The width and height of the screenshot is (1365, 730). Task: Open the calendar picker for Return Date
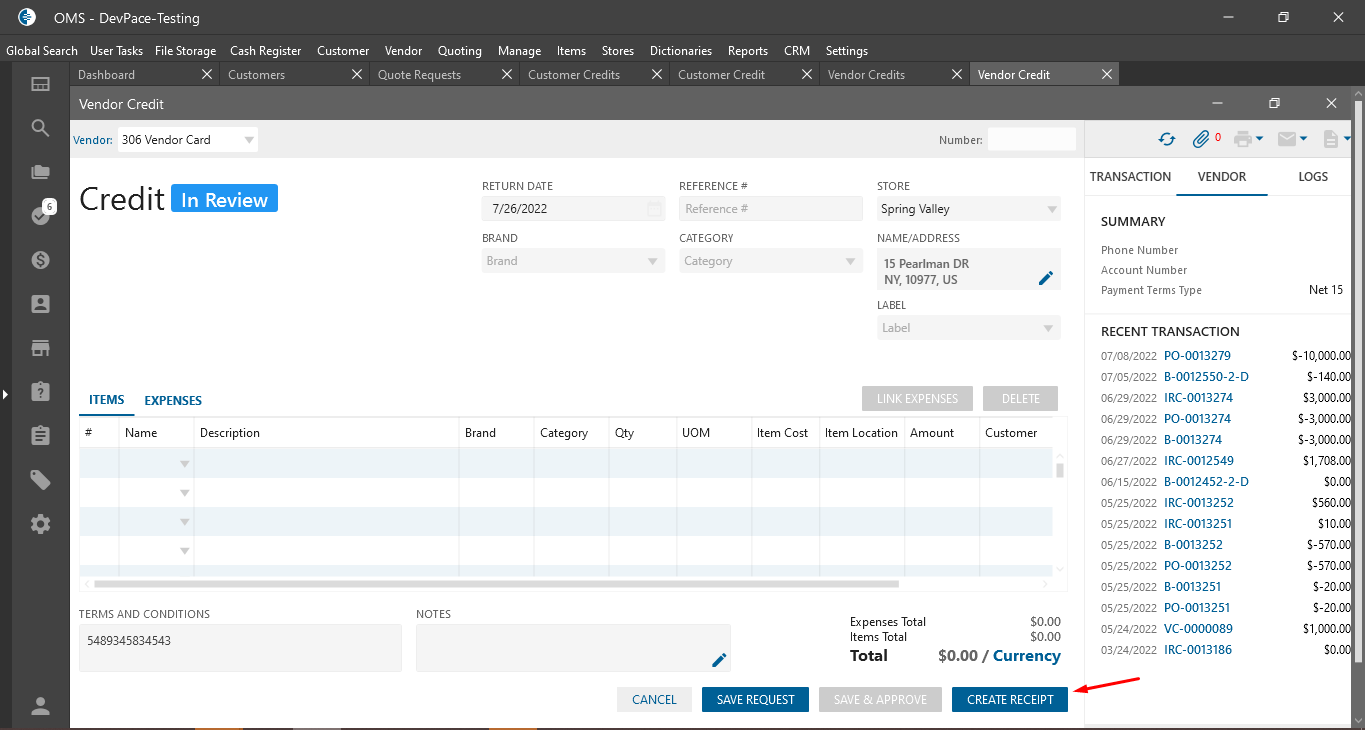coord(654,209)
